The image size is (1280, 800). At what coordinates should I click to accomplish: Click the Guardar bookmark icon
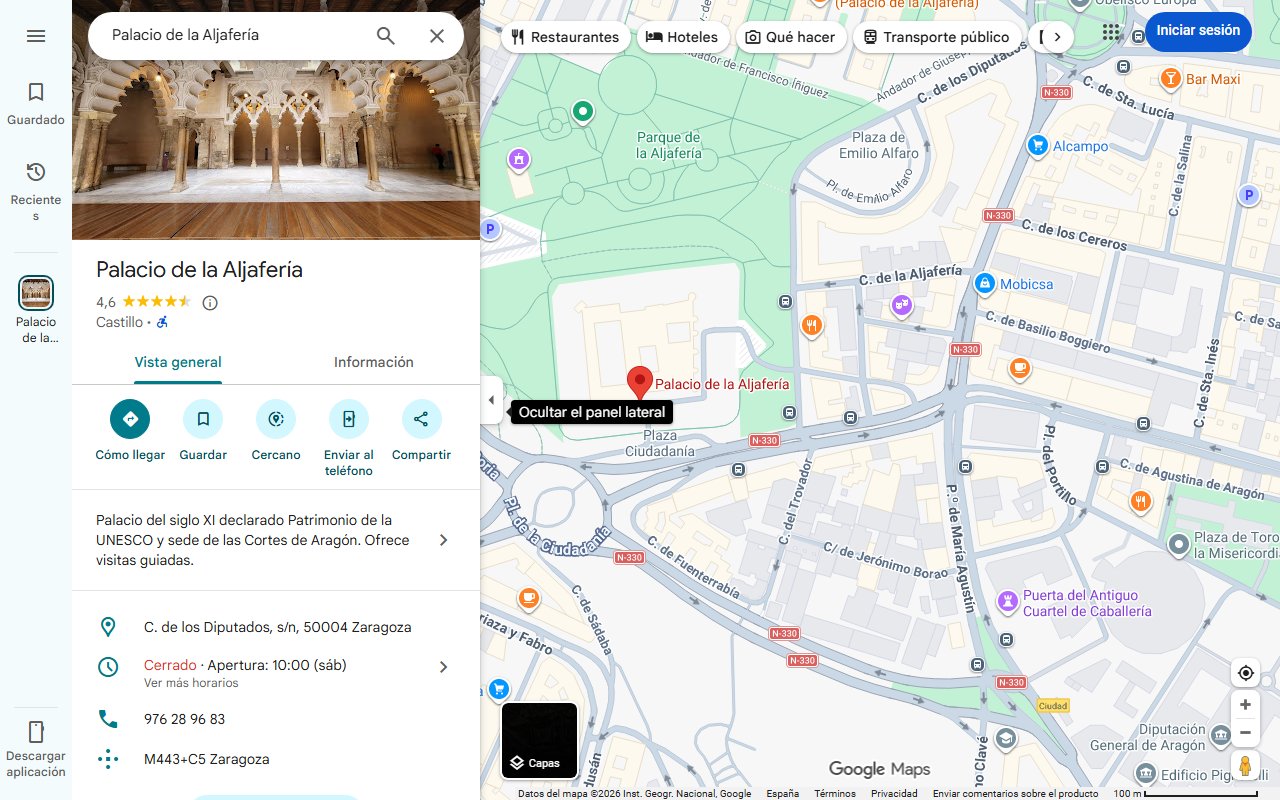pyautogui.click(x=203, y=419)
